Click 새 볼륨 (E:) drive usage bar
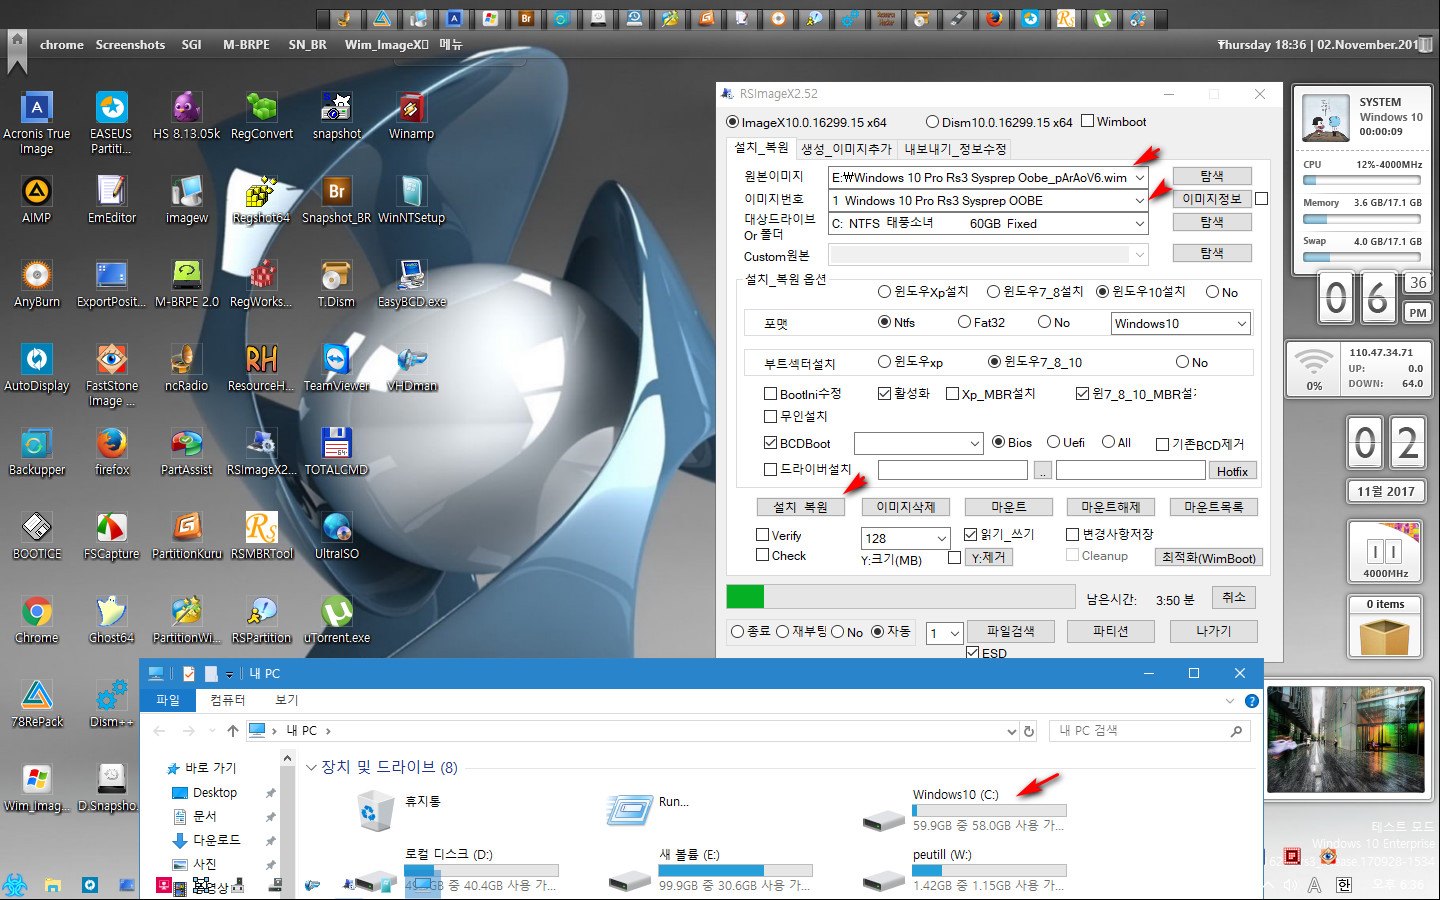1440x900 pixels. [x=735, y=870]
